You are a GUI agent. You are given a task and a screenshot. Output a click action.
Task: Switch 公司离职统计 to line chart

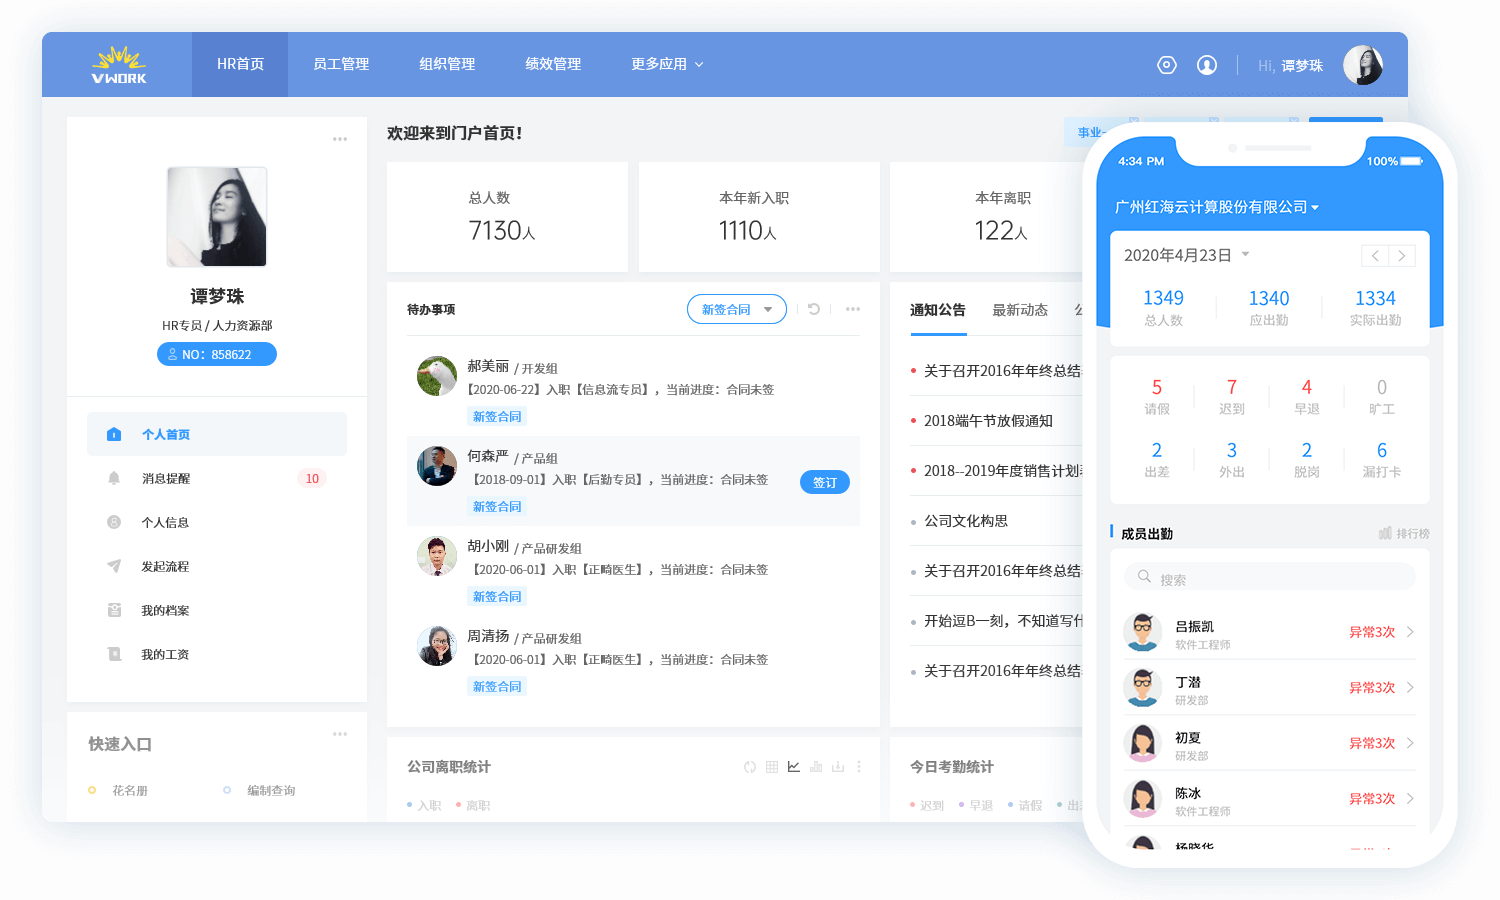point(794,767)
